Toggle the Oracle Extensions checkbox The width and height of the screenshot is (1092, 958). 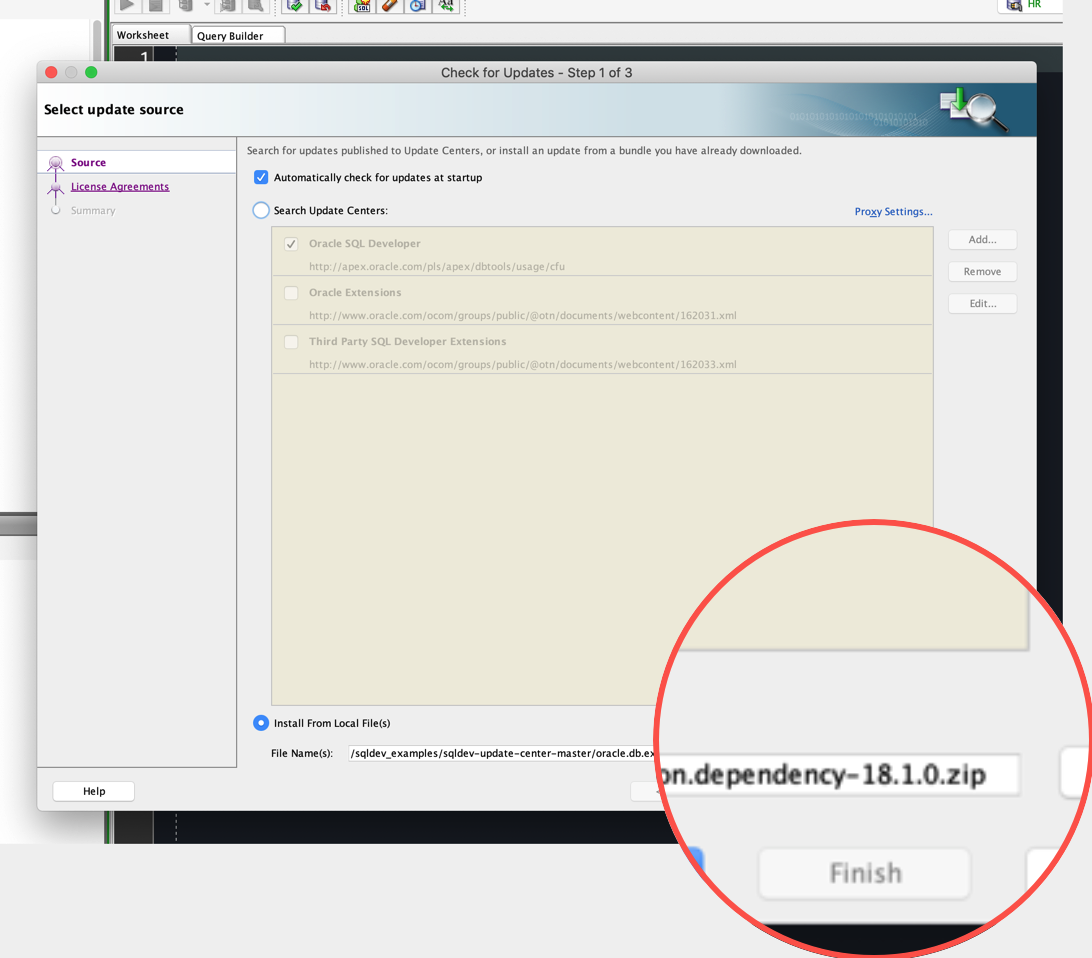coord(291,293)
